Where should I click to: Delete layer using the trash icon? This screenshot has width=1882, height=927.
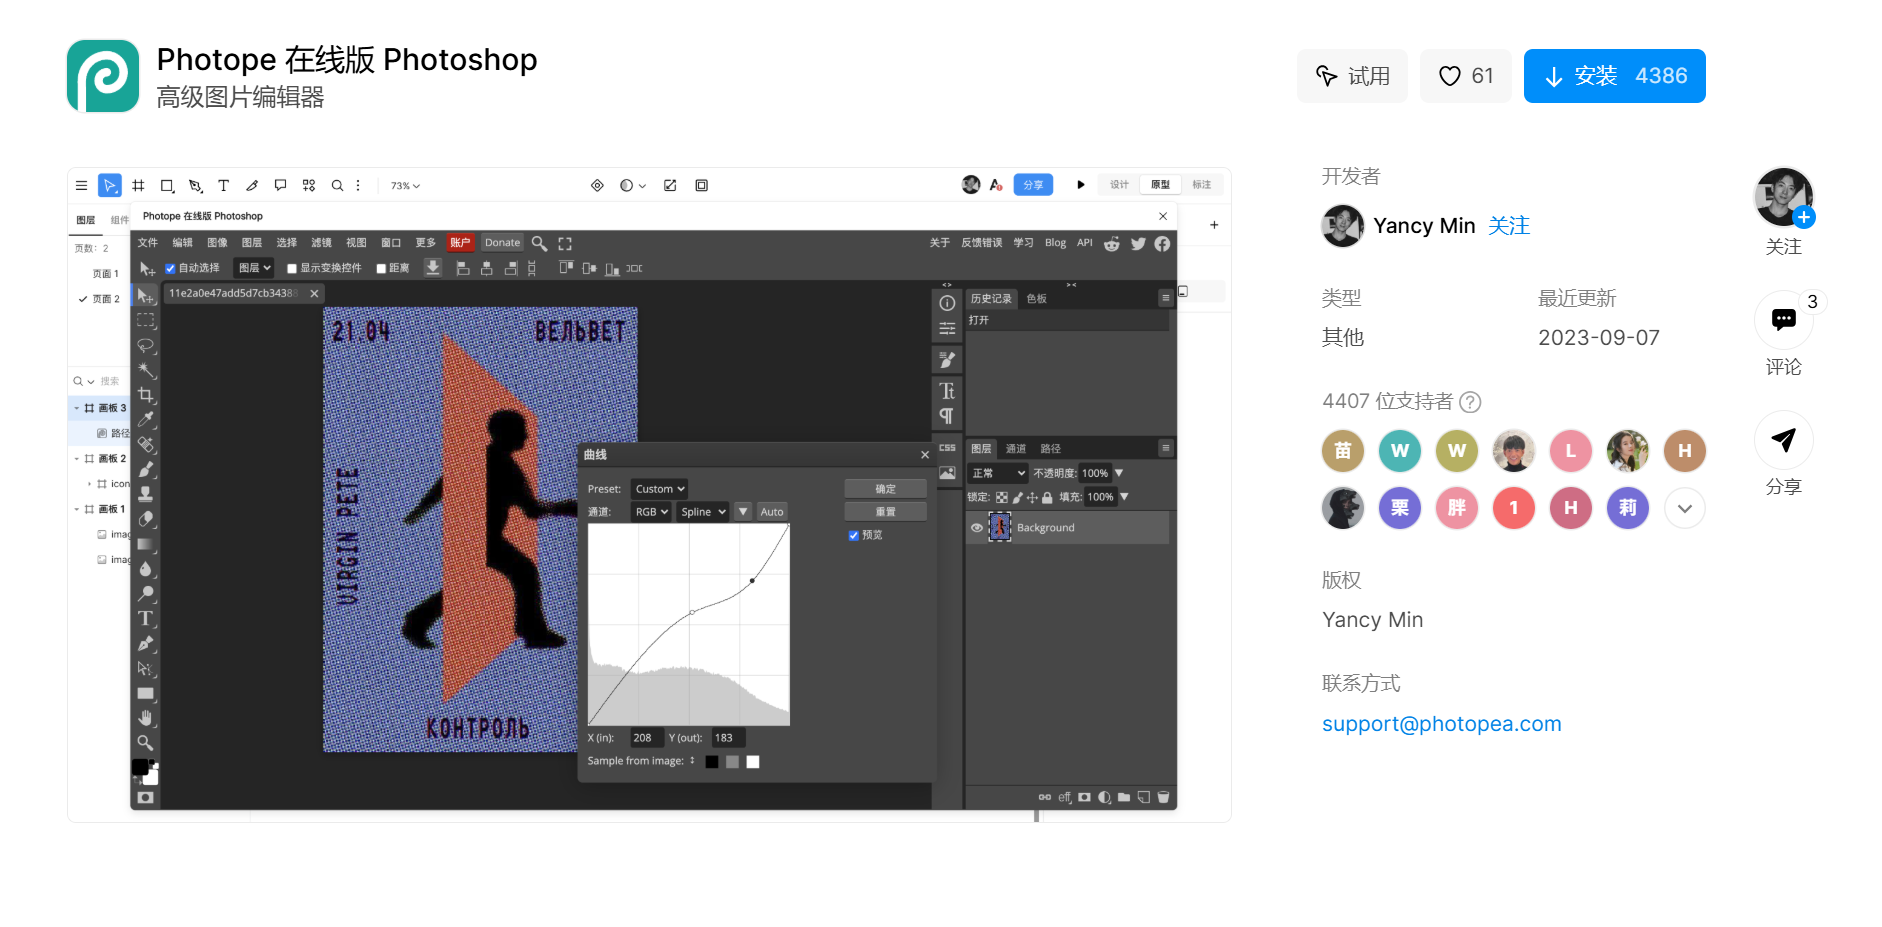pyautogui.click(x=1163, y=797)
